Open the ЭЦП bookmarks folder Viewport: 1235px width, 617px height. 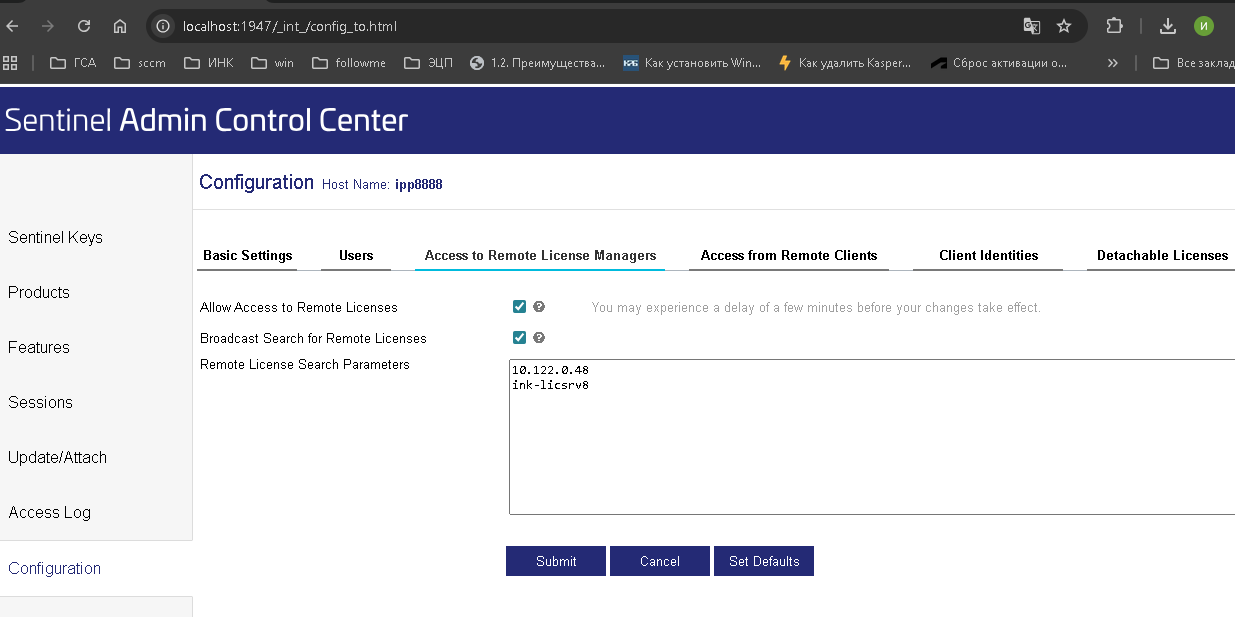pos(429,63)
